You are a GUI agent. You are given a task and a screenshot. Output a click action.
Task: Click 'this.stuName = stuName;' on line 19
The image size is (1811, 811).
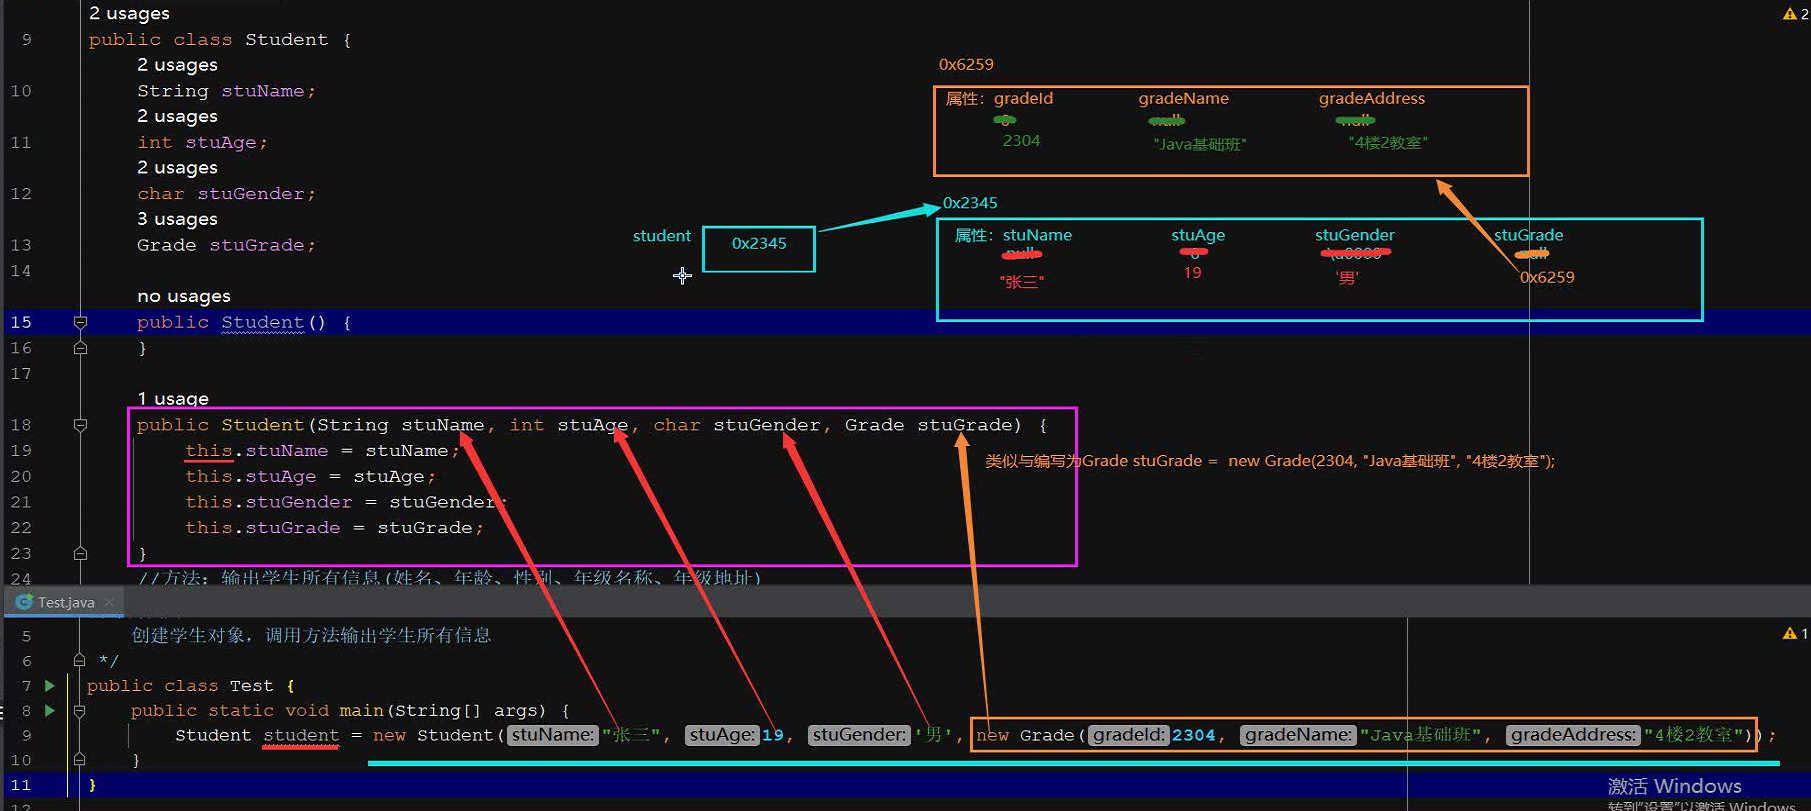(322, 451)
